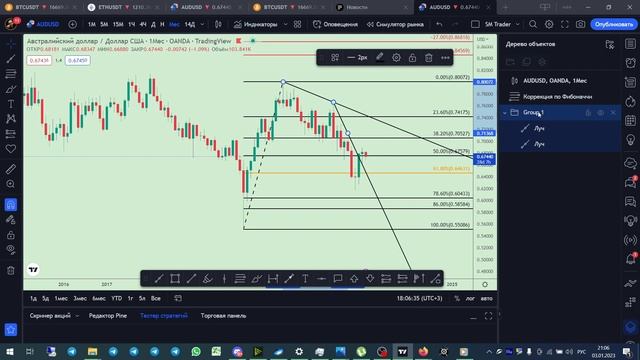The width and height of the screenshot is (640, 360).
Task: Open the Редактор Pine tab
Action: pos(108,316)
